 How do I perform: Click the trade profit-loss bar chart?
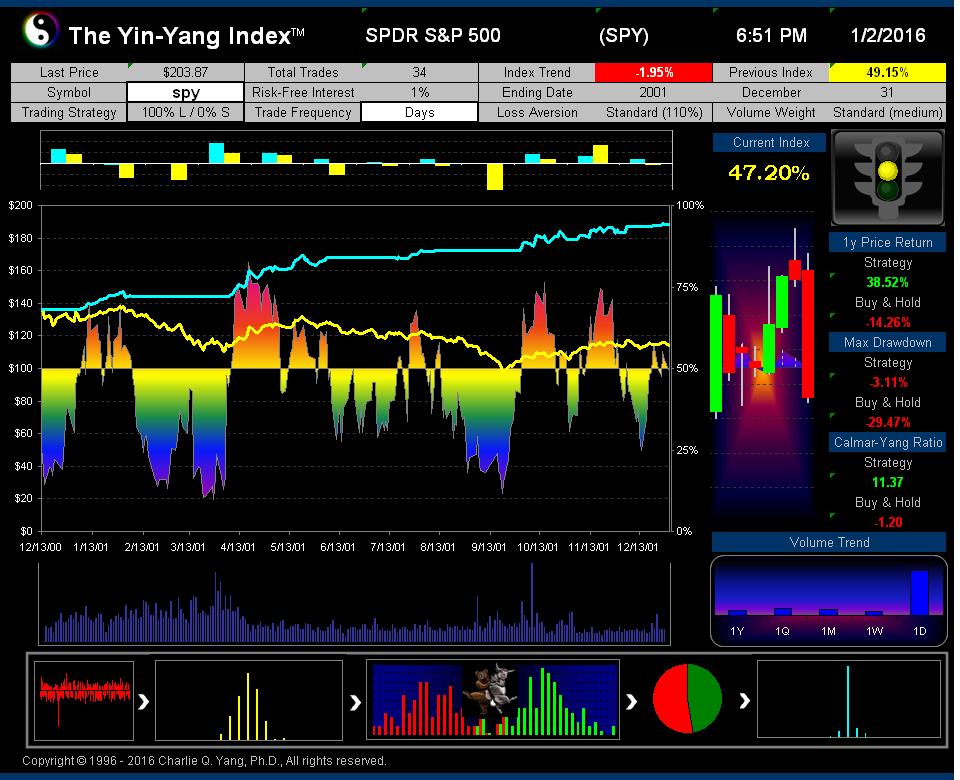[356, 160]
